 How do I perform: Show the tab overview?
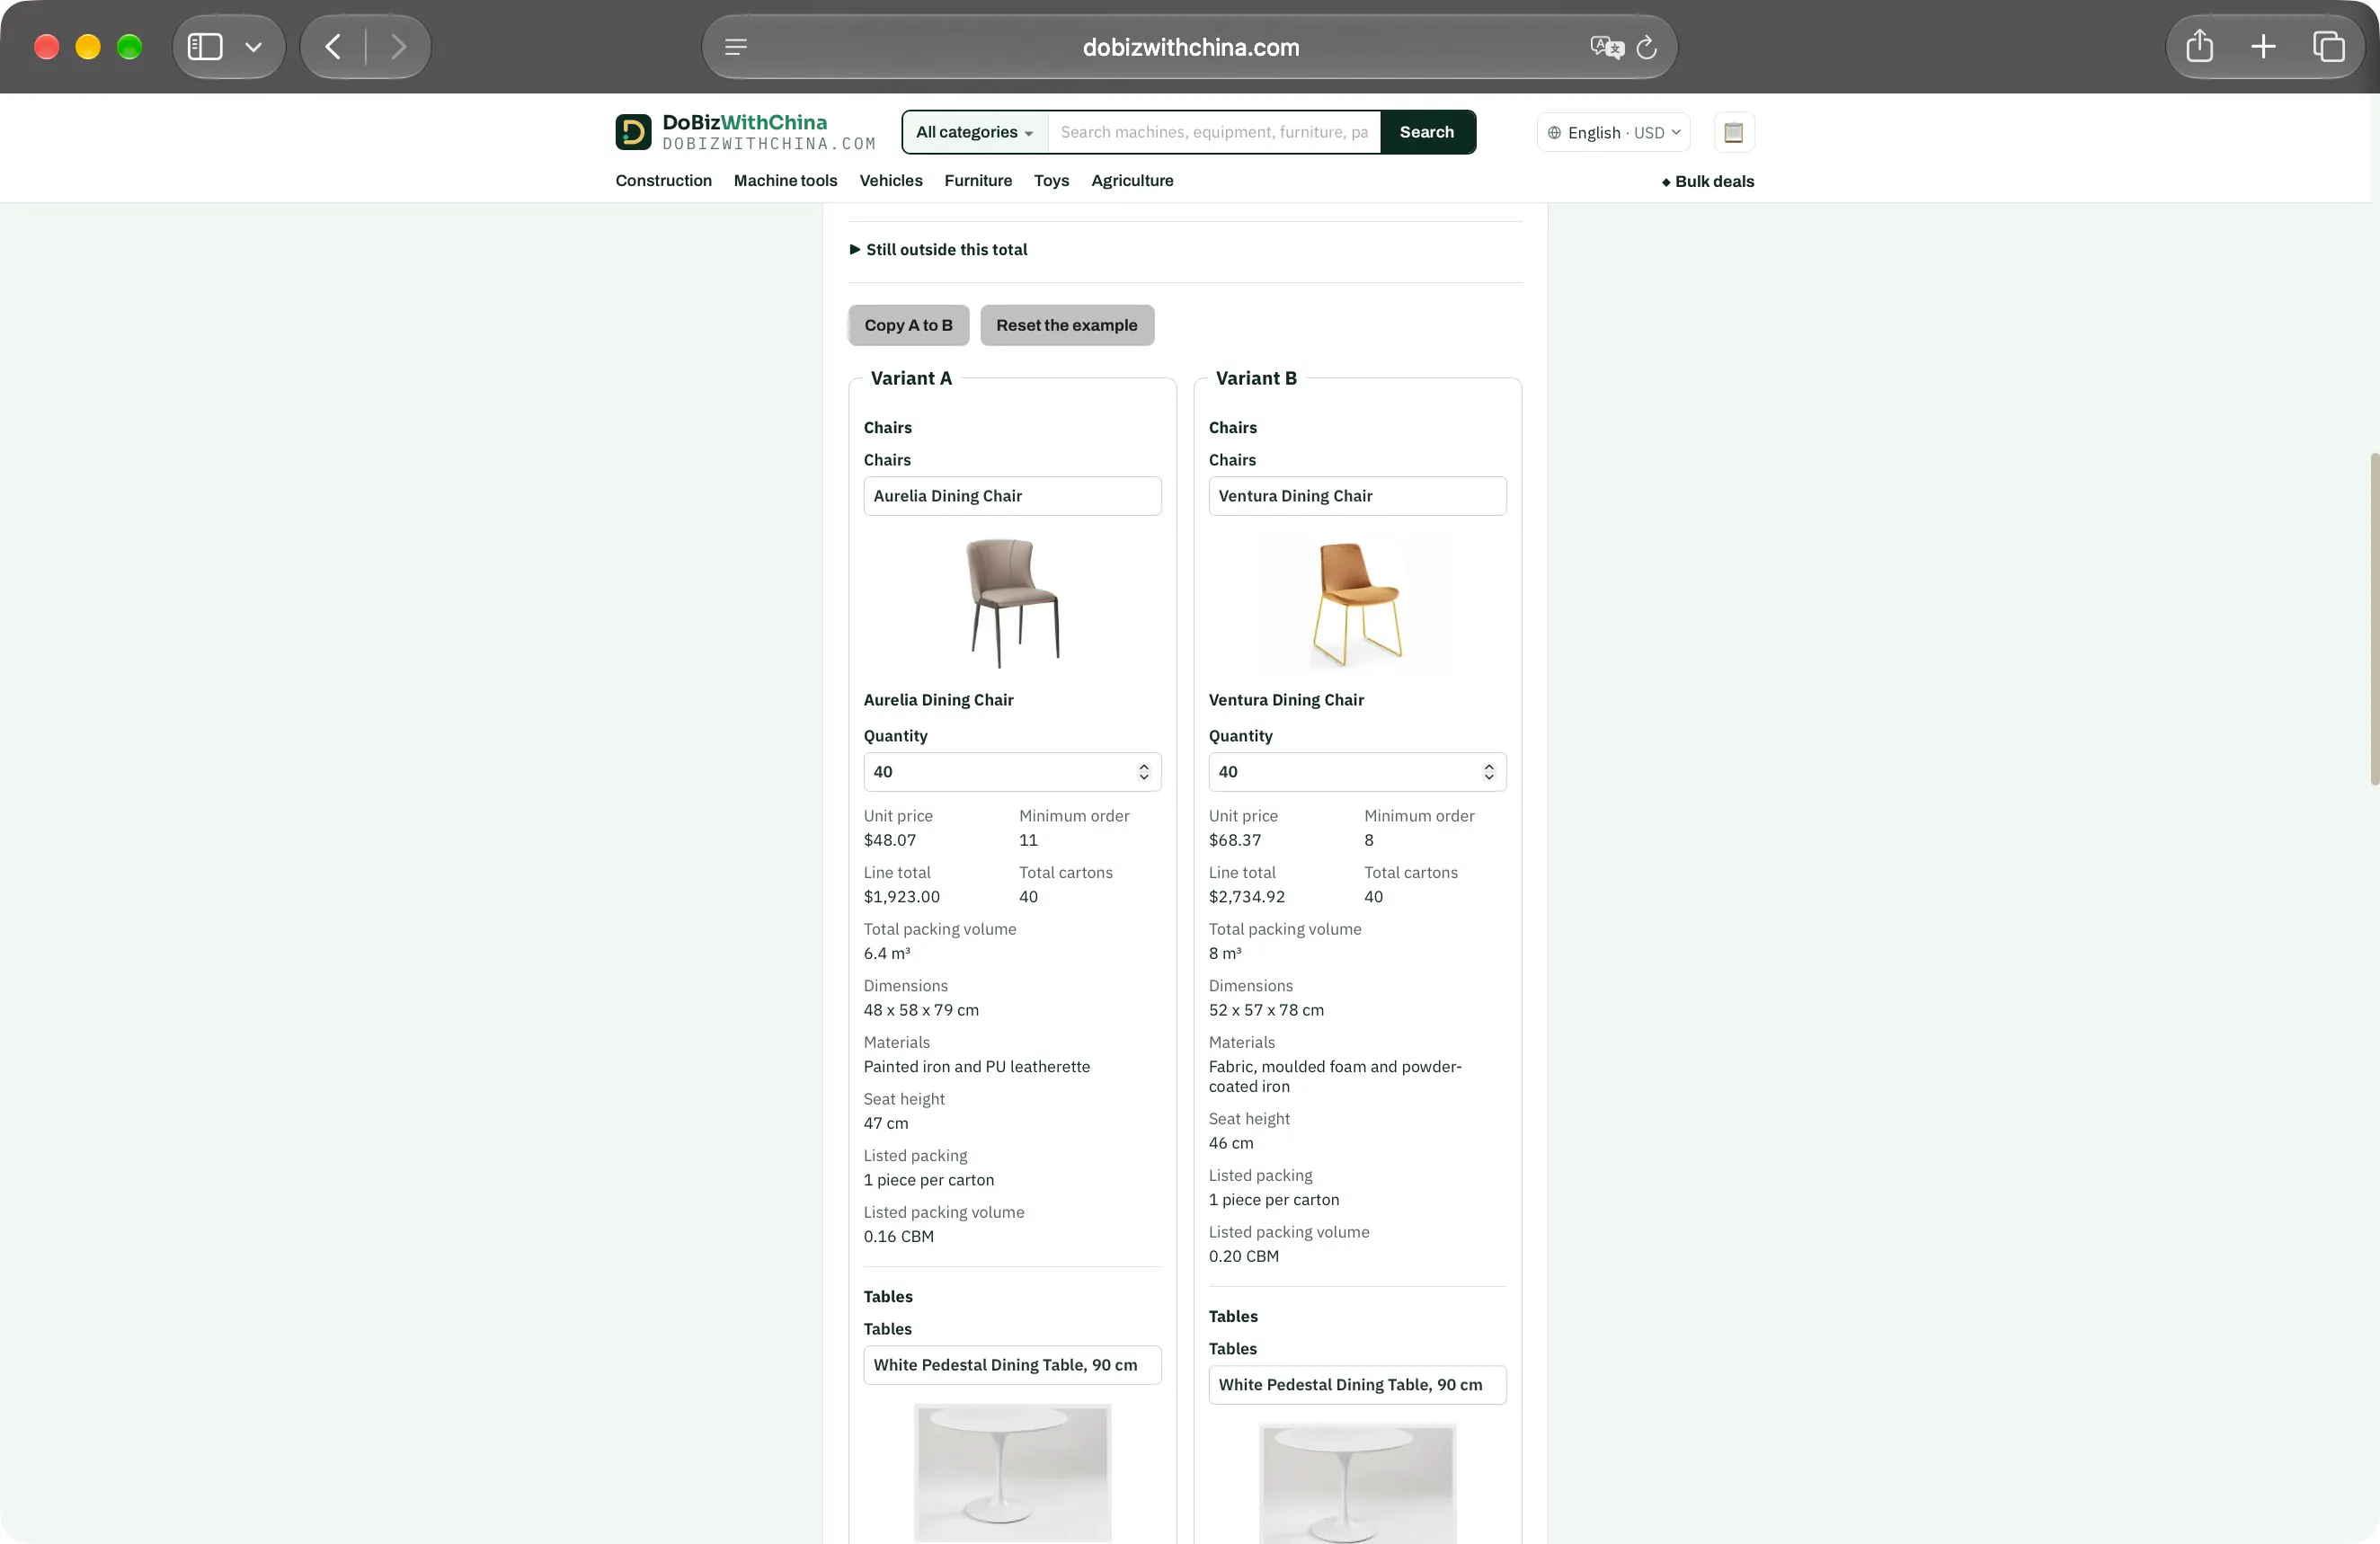[x=2328, y=46]
